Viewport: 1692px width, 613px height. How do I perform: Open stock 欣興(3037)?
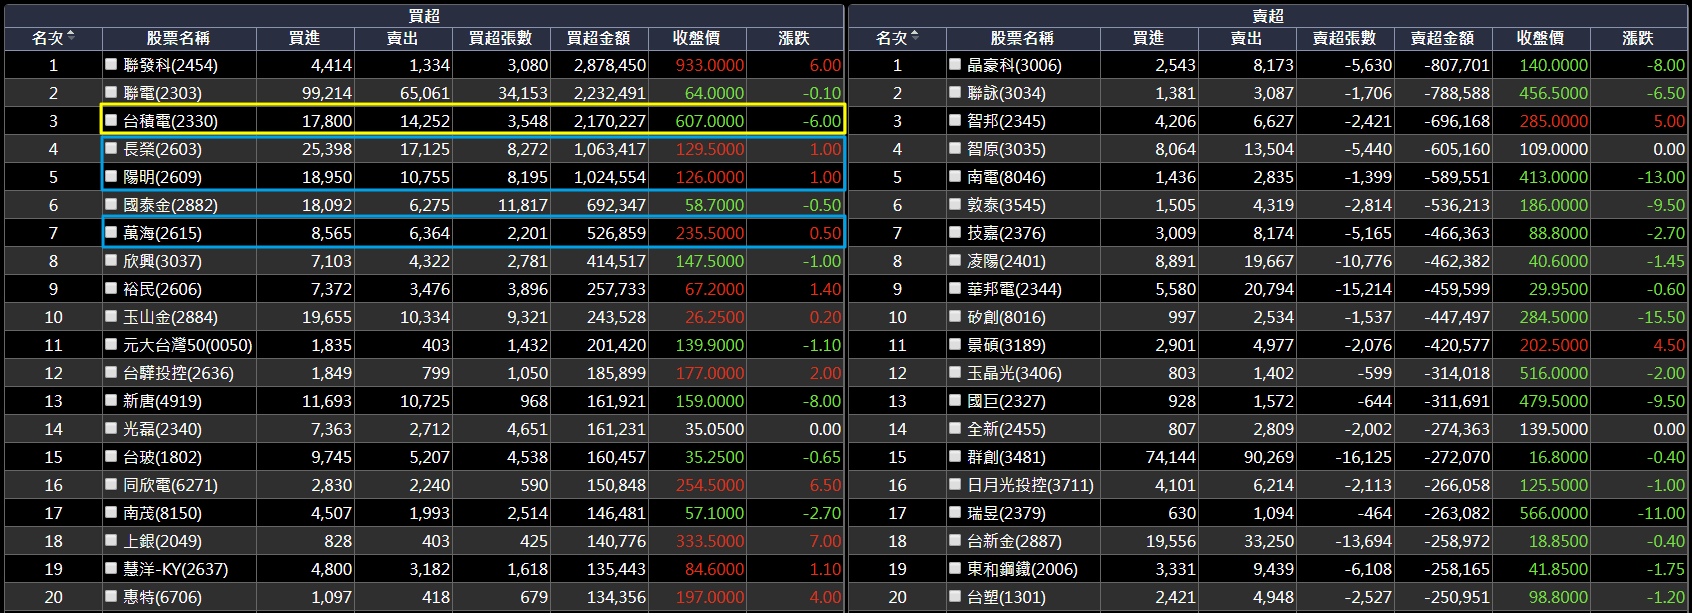(x=162, y=261)
